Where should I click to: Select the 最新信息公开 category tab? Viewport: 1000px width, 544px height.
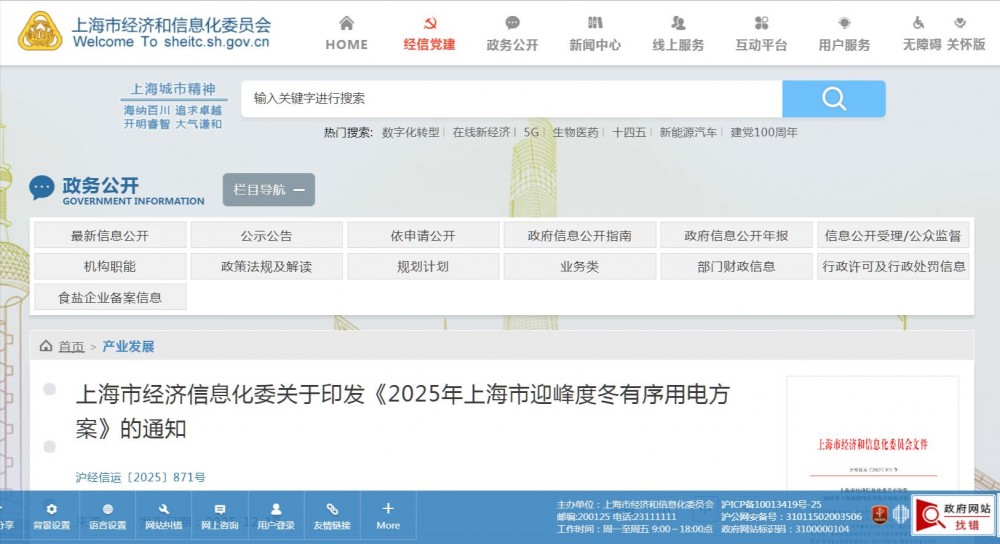[x=110, y=236]
